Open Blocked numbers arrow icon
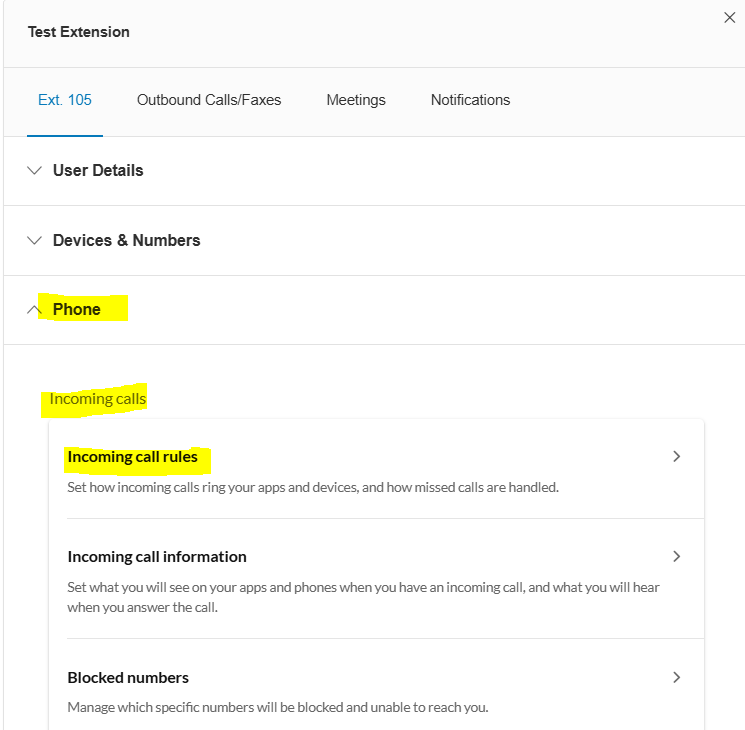This screenshot has width=745, height=730. click(x=677, y=677)
